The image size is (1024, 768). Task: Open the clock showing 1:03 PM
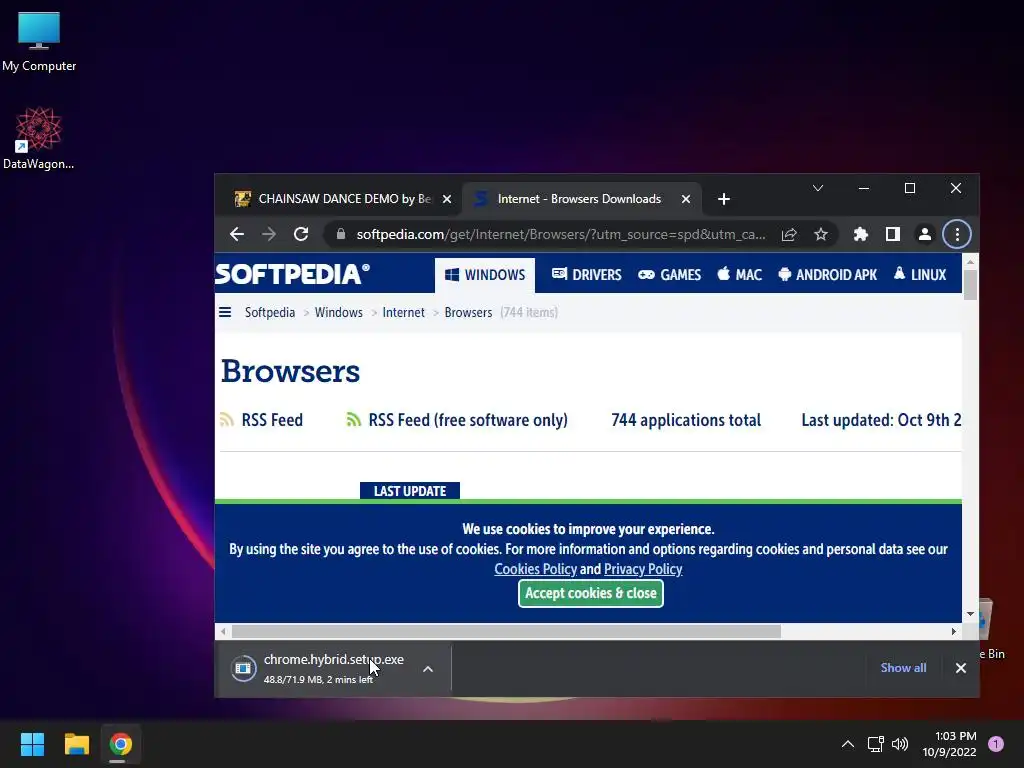(949, 744)
